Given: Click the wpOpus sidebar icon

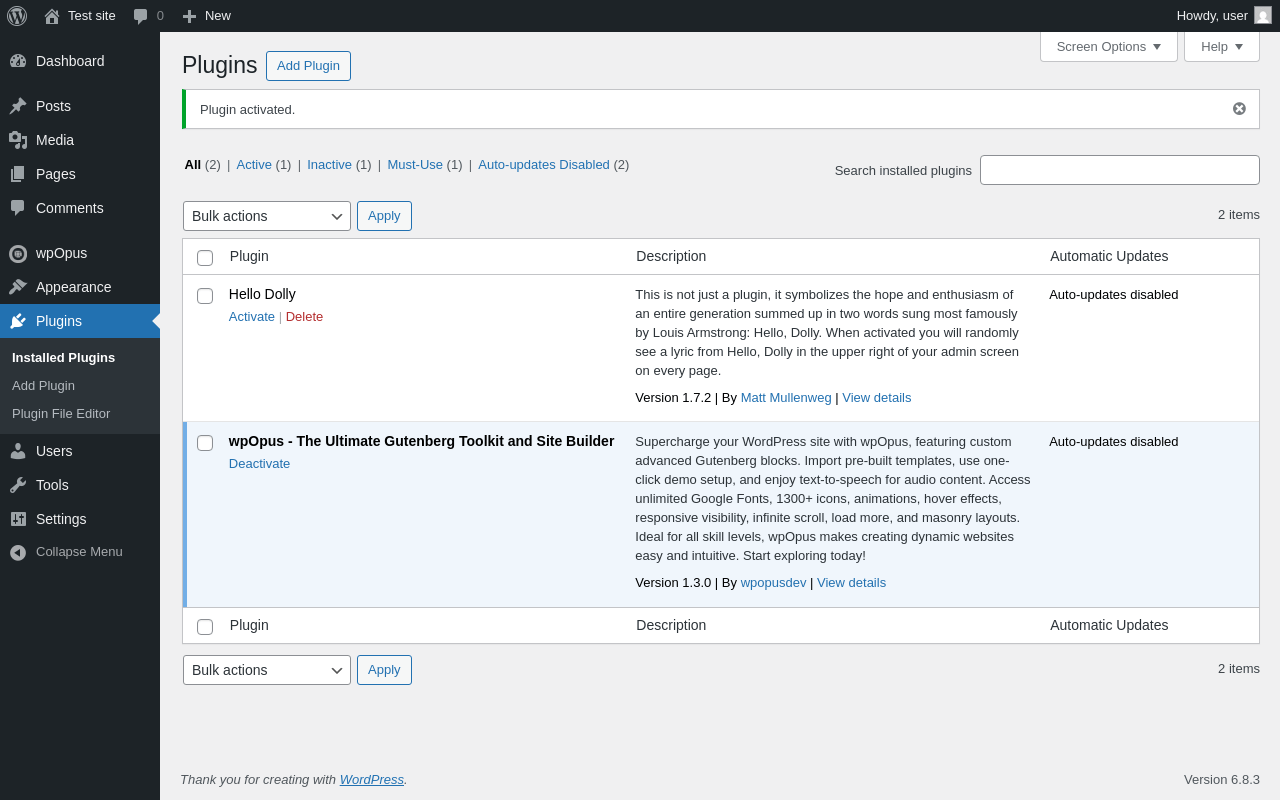Looking at the screenshot, I should click(x=18, y=254).
